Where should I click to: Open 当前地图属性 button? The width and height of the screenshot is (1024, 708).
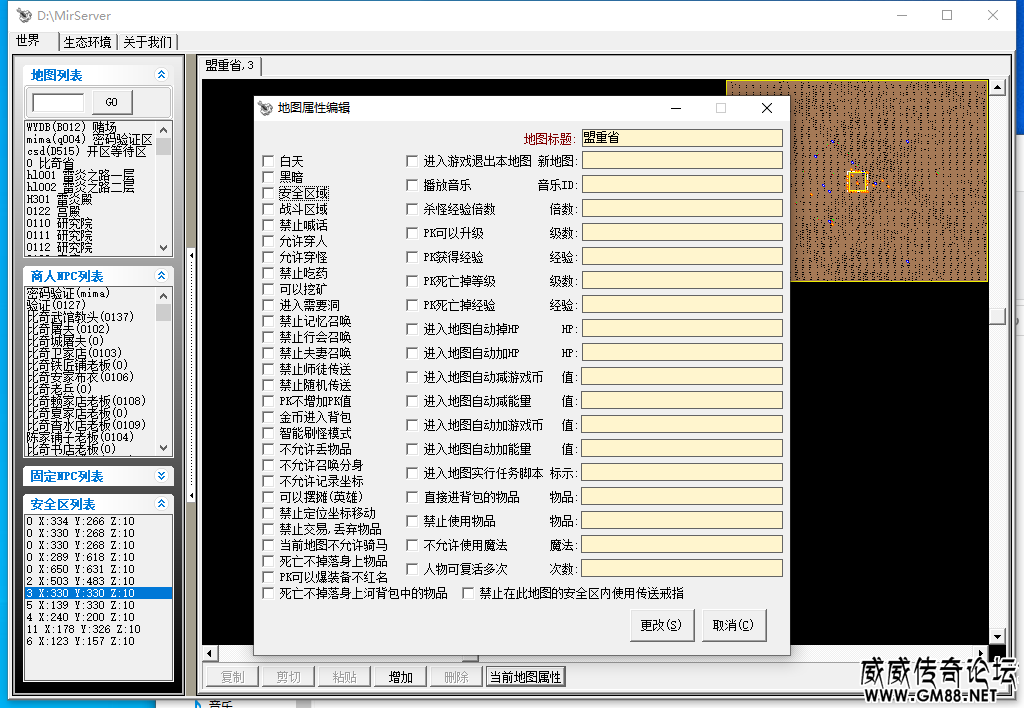(526, 677)
